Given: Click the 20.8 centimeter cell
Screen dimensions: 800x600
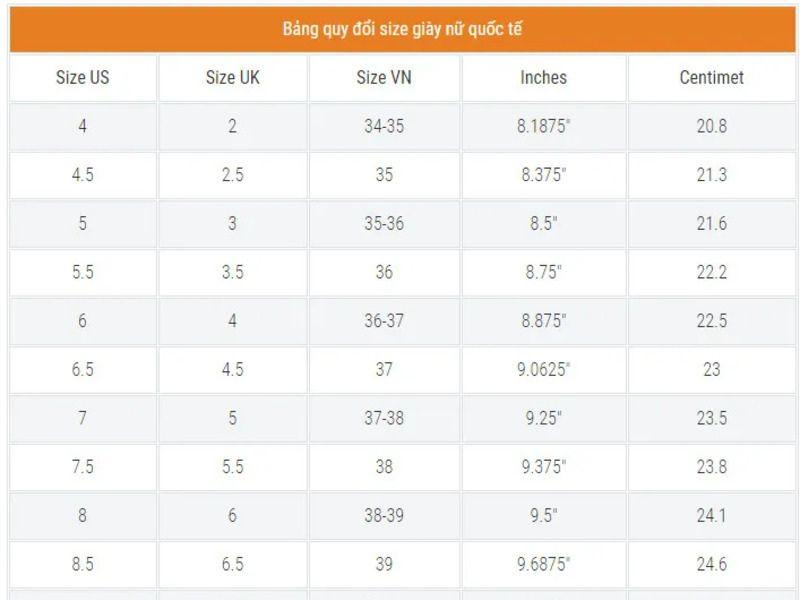Looking at the screenshot, I should point(711,127).
